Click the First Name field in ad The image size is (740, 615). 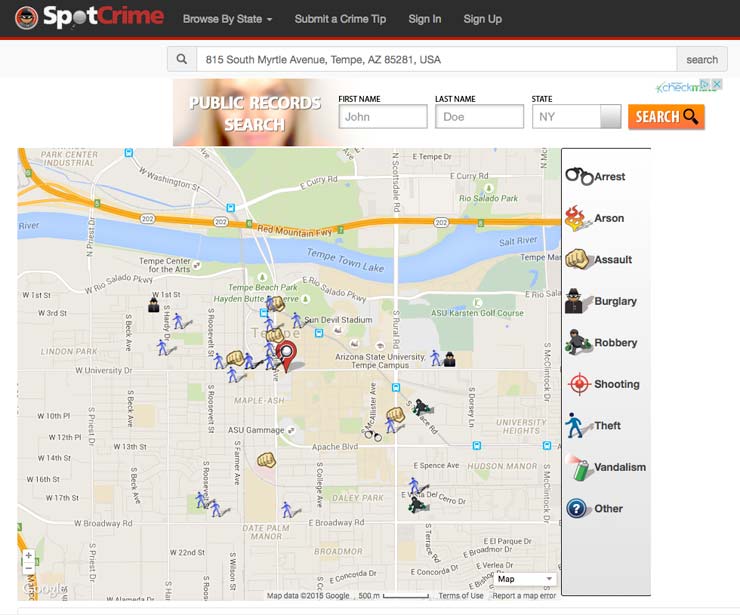[383, 117]
